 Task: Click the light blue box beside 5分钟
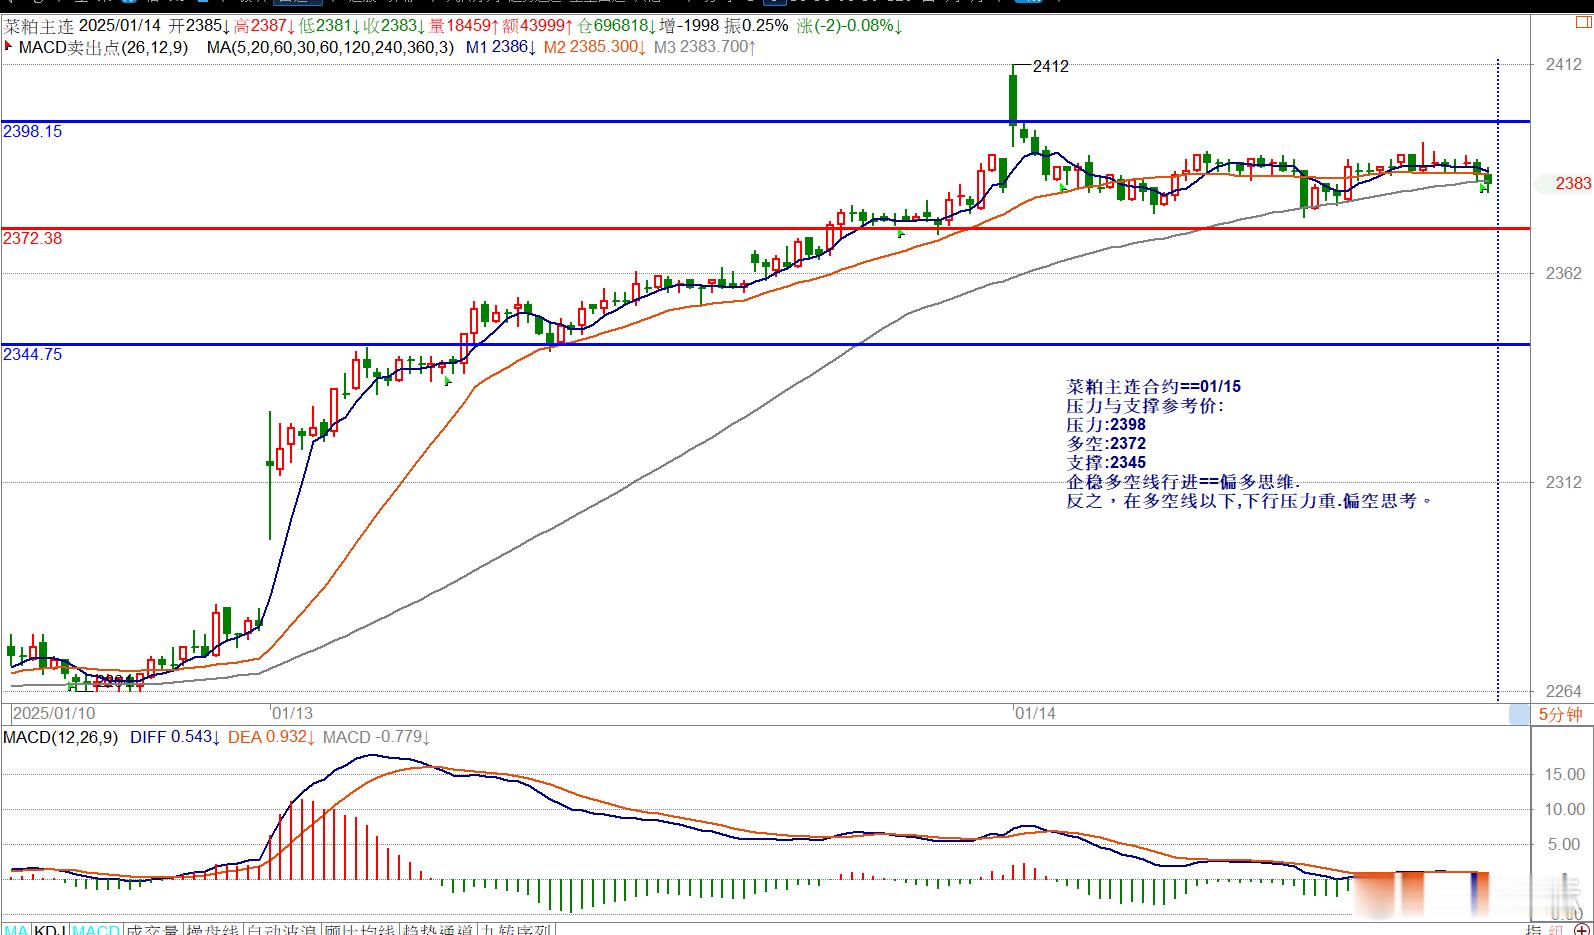[1519, 714]
